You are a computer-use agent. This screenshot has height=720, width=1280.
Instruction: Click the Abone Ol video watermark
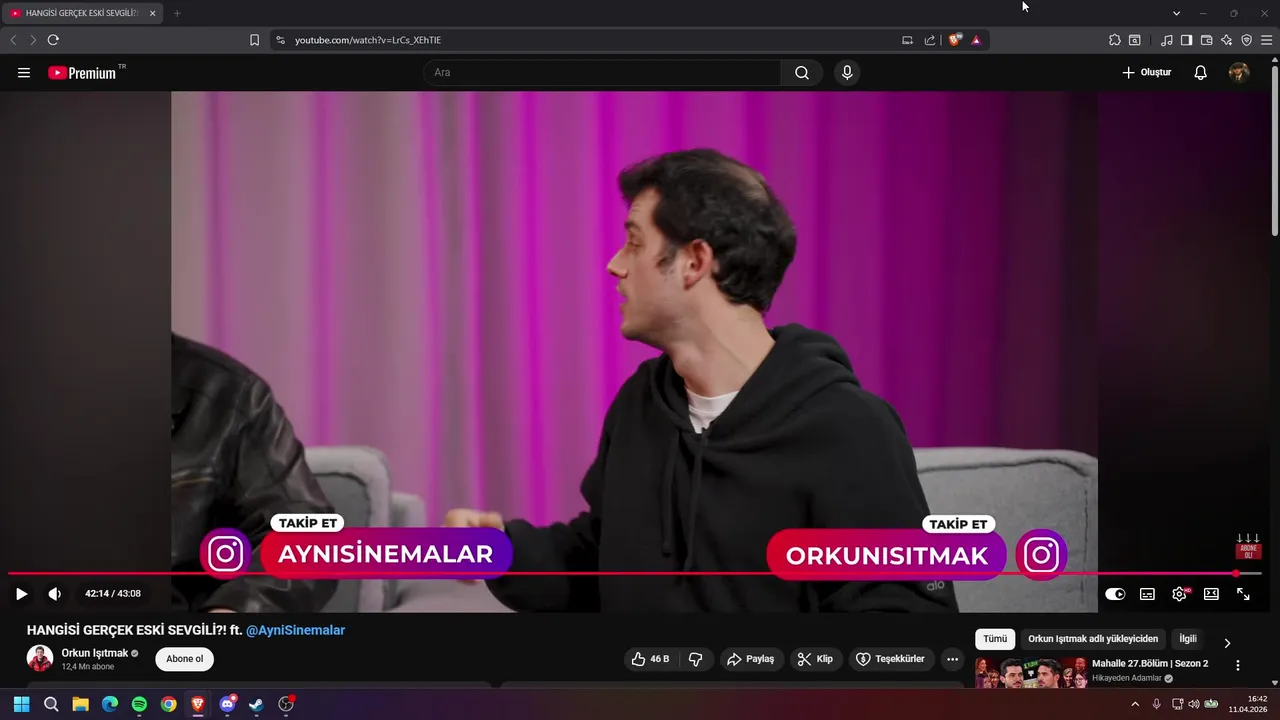coord(1248,547)
